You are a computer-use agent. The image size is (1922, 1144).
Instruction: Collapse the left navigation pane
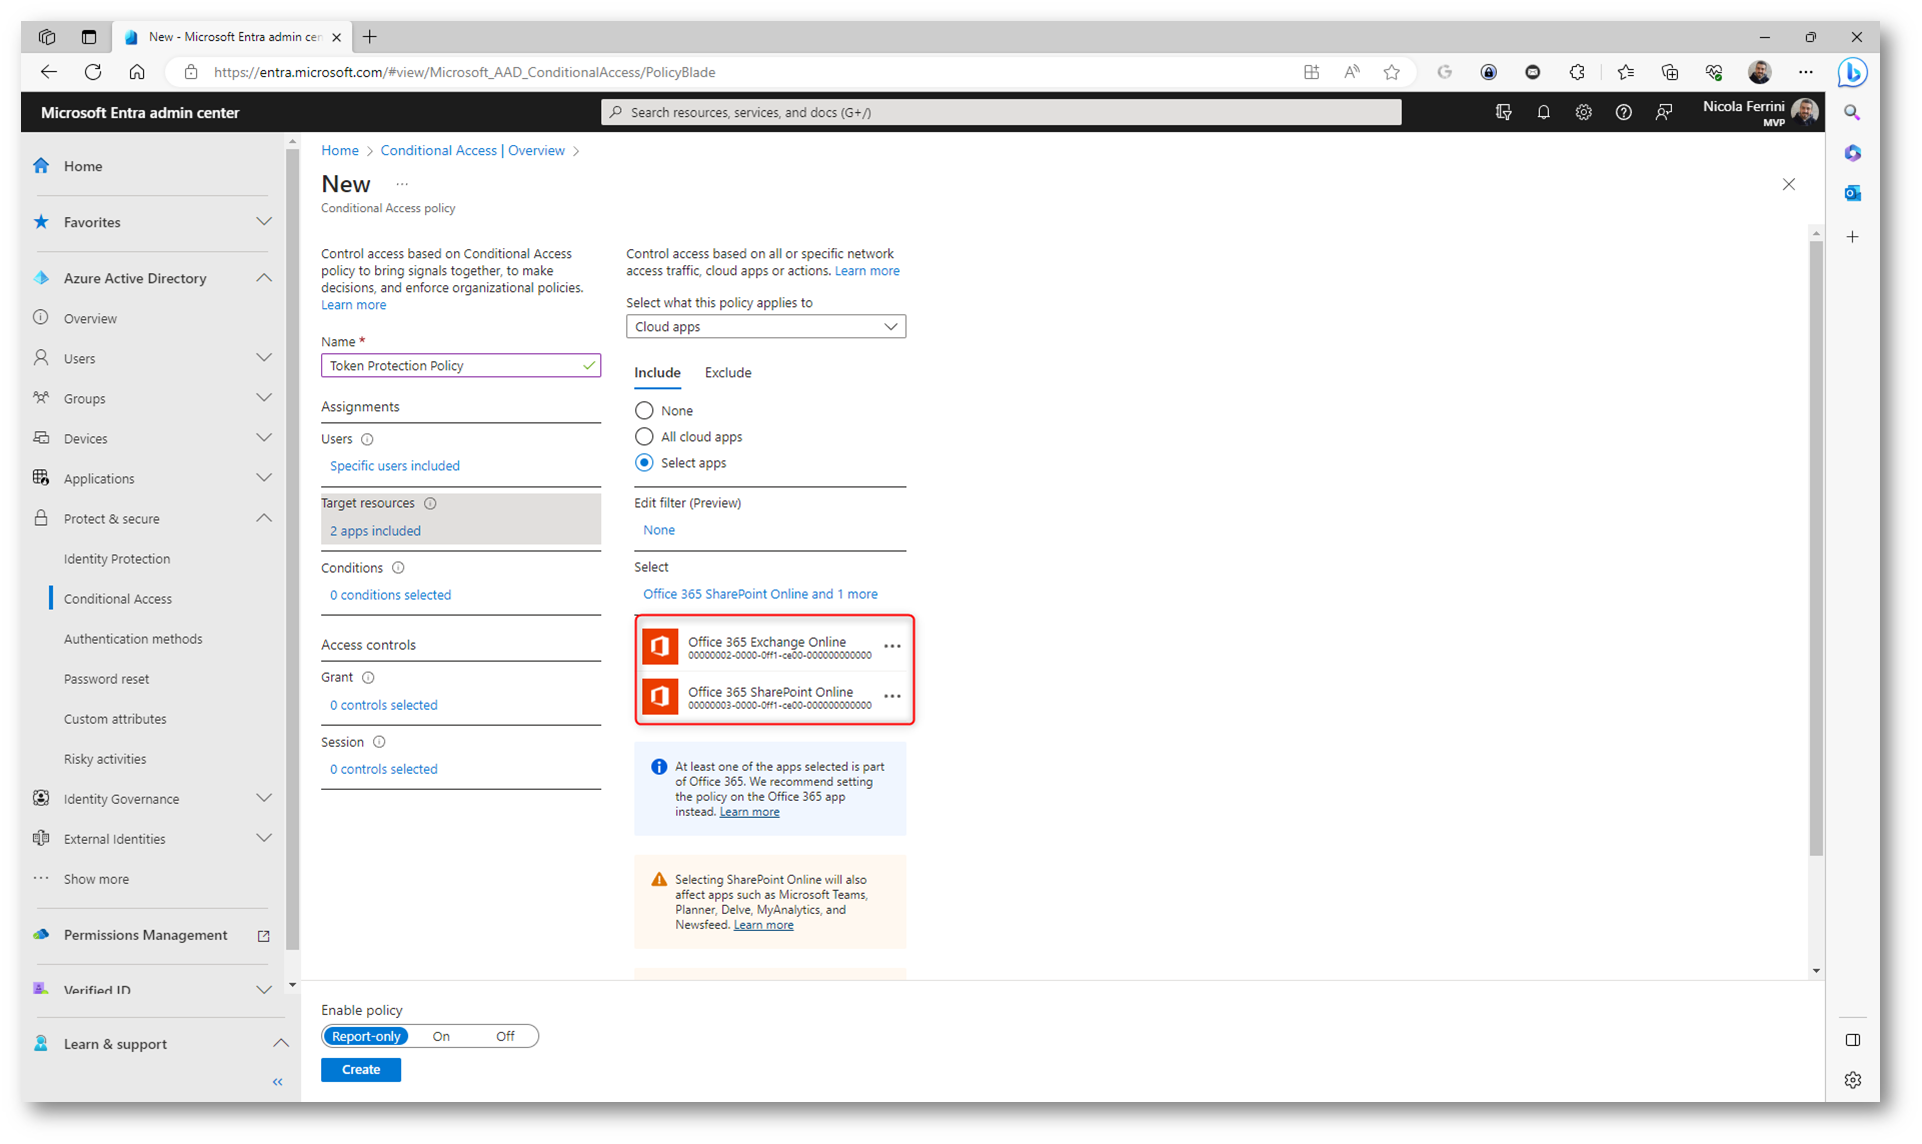(278, 1082)
